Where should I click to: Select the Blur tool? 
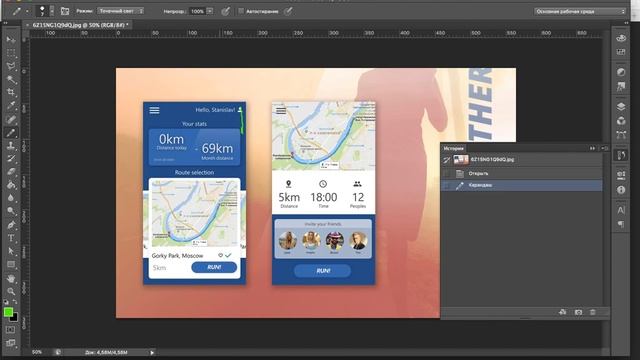pyautogui.click(x=11, y=198)
